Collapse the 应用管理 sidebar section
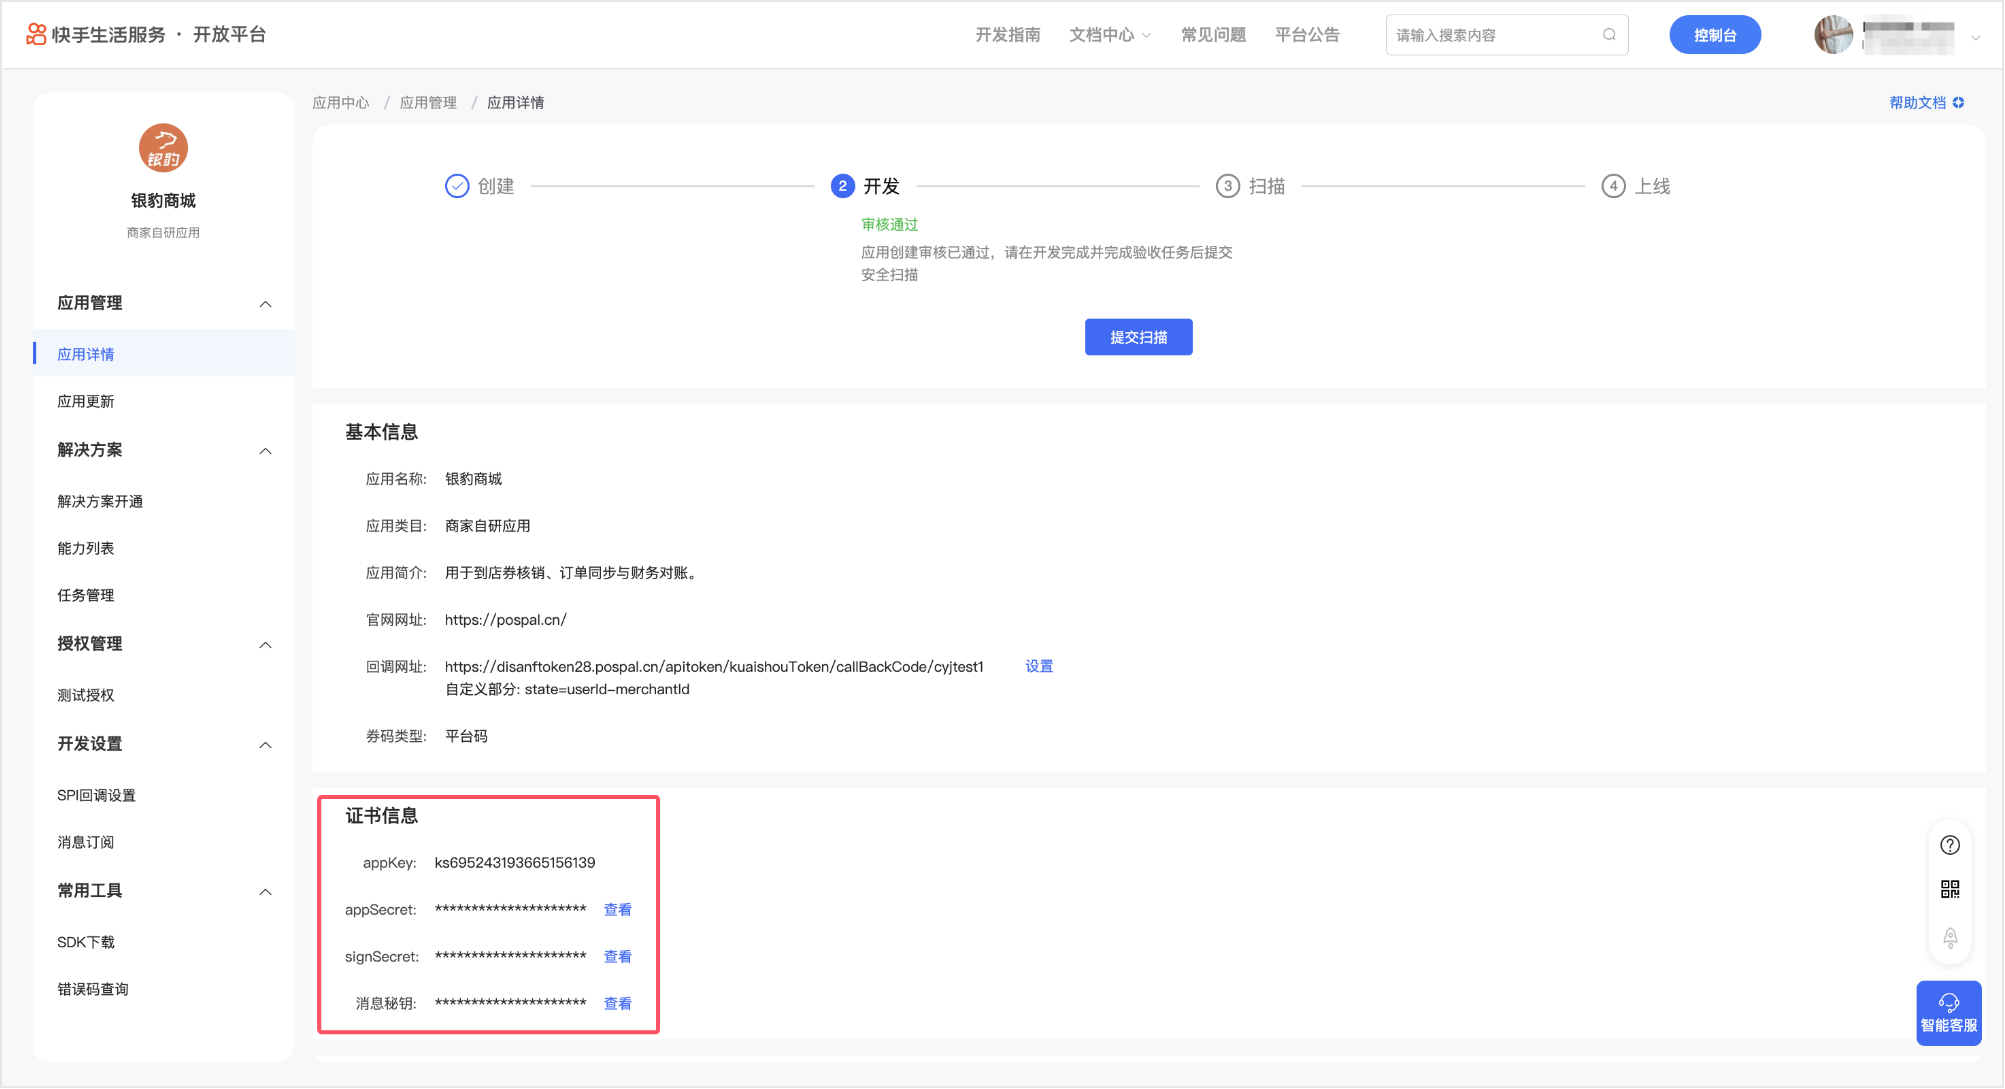The image size is (2005, 1089). (265, 304)
